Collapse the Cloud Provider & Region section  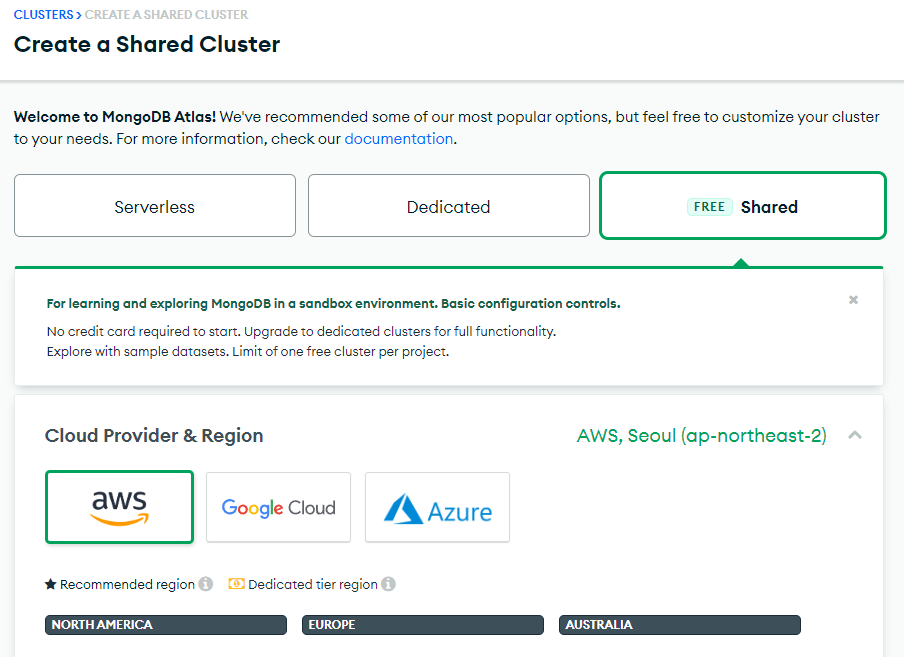point(855,435)
